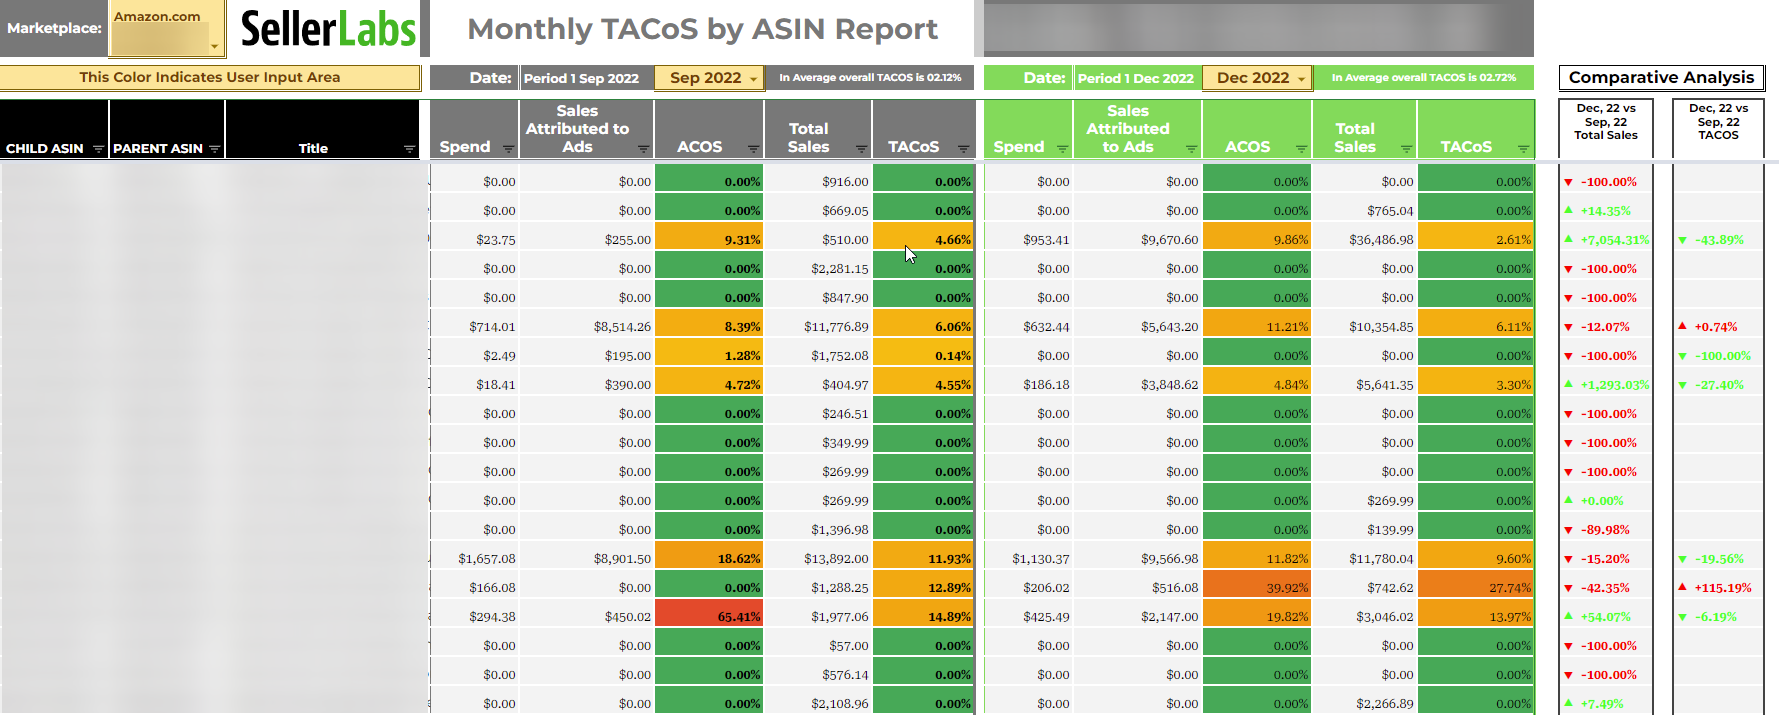Select the average overall TACOS 02.12% note
This screenshot has height=715, width=1779.
point(870,78)
